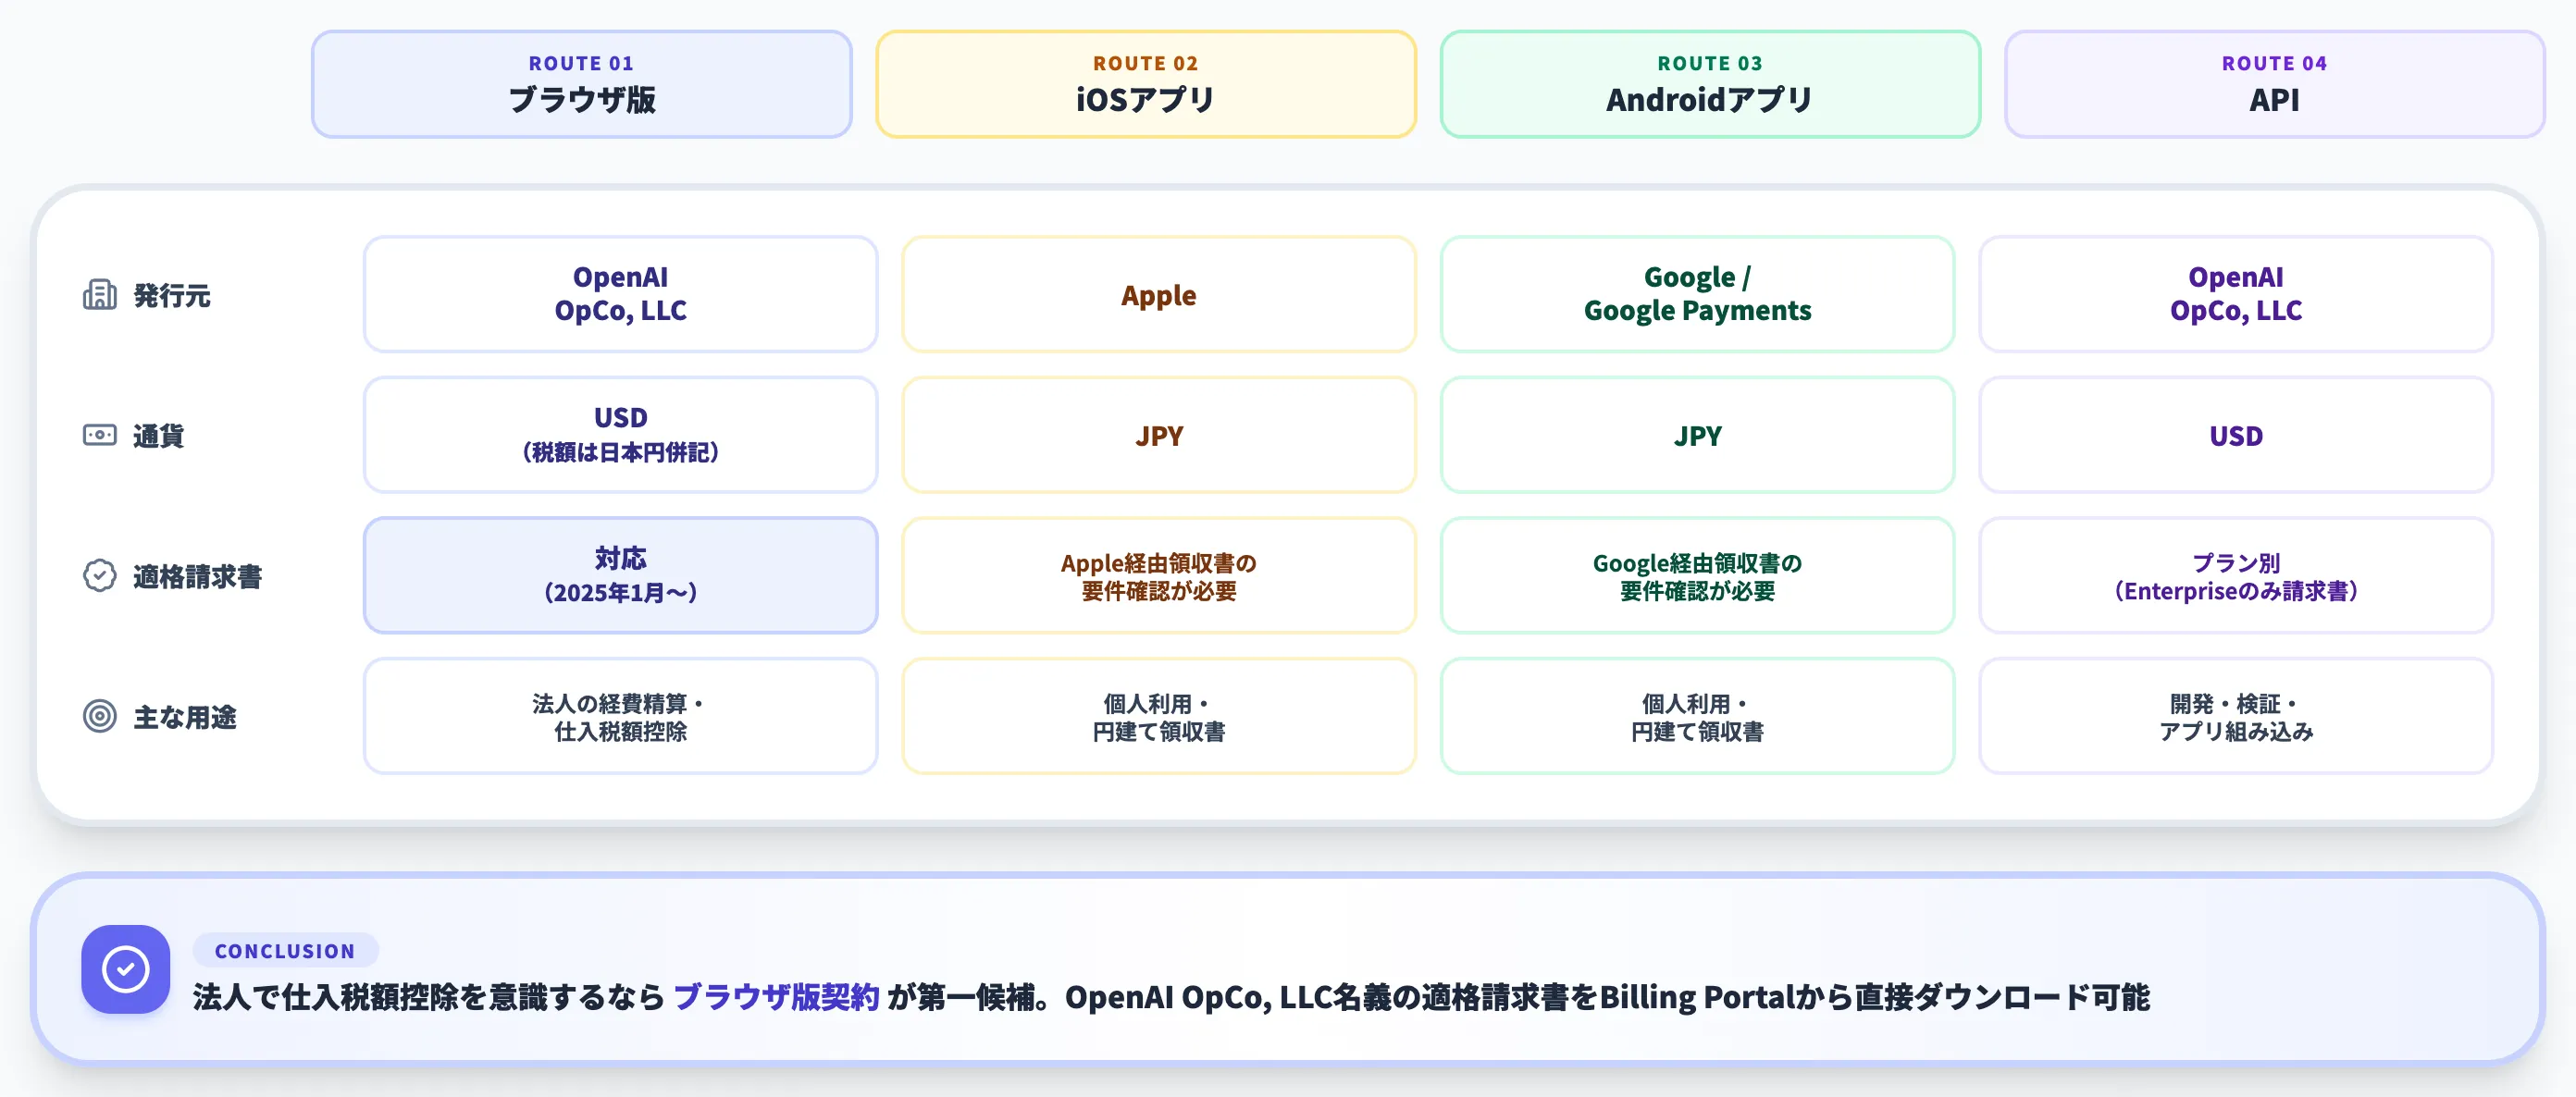The image size is (2576, 1097).
Task: Click the Apple issuer cell
Action: click(1159, 294)
